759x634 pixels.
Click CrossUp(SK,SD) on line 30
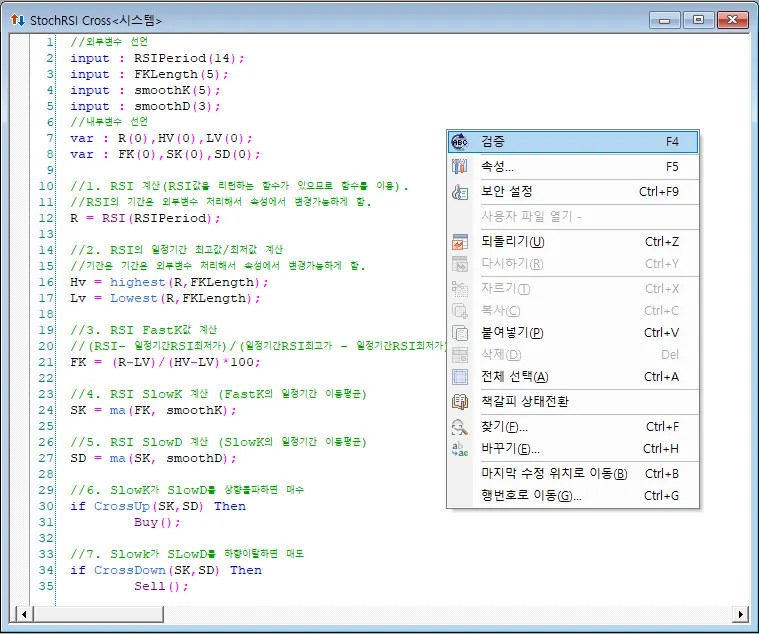149,506
